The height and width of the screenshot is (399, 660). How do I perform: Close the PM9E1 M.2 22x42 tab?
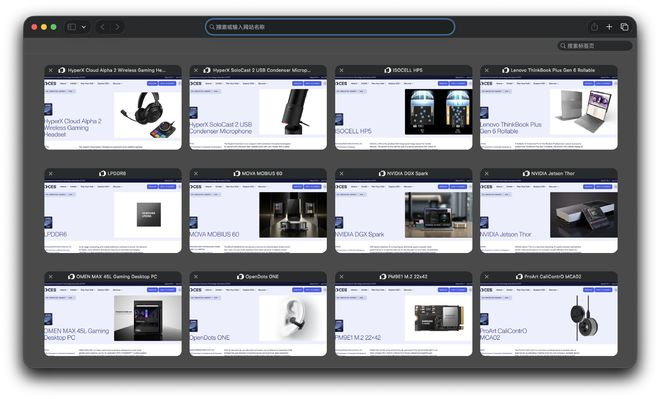341,277
